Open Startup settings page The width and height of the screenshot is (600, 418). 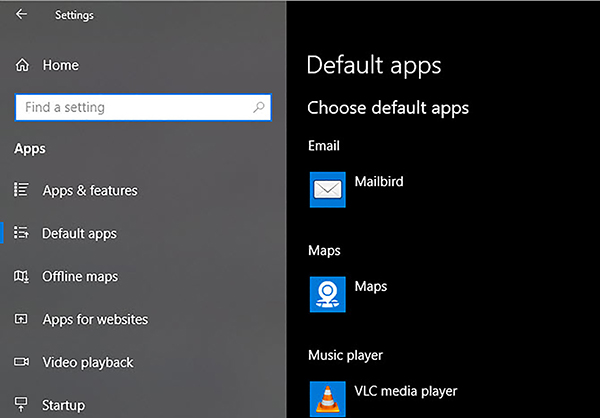click(64, 405)
